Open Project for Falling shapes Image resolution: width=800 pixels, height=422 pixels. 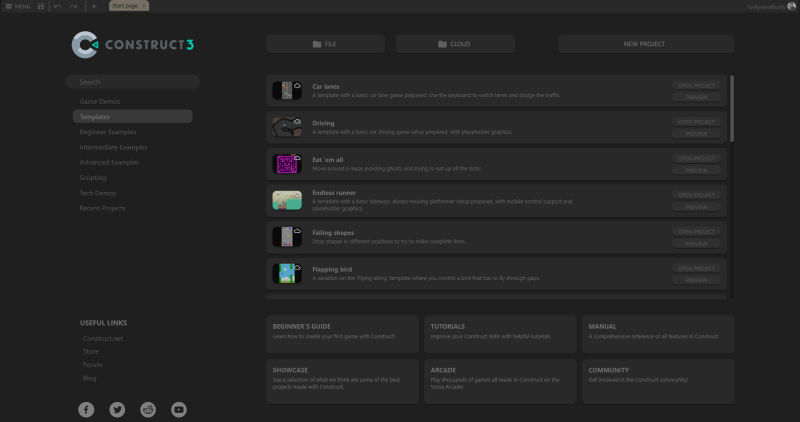696,232
